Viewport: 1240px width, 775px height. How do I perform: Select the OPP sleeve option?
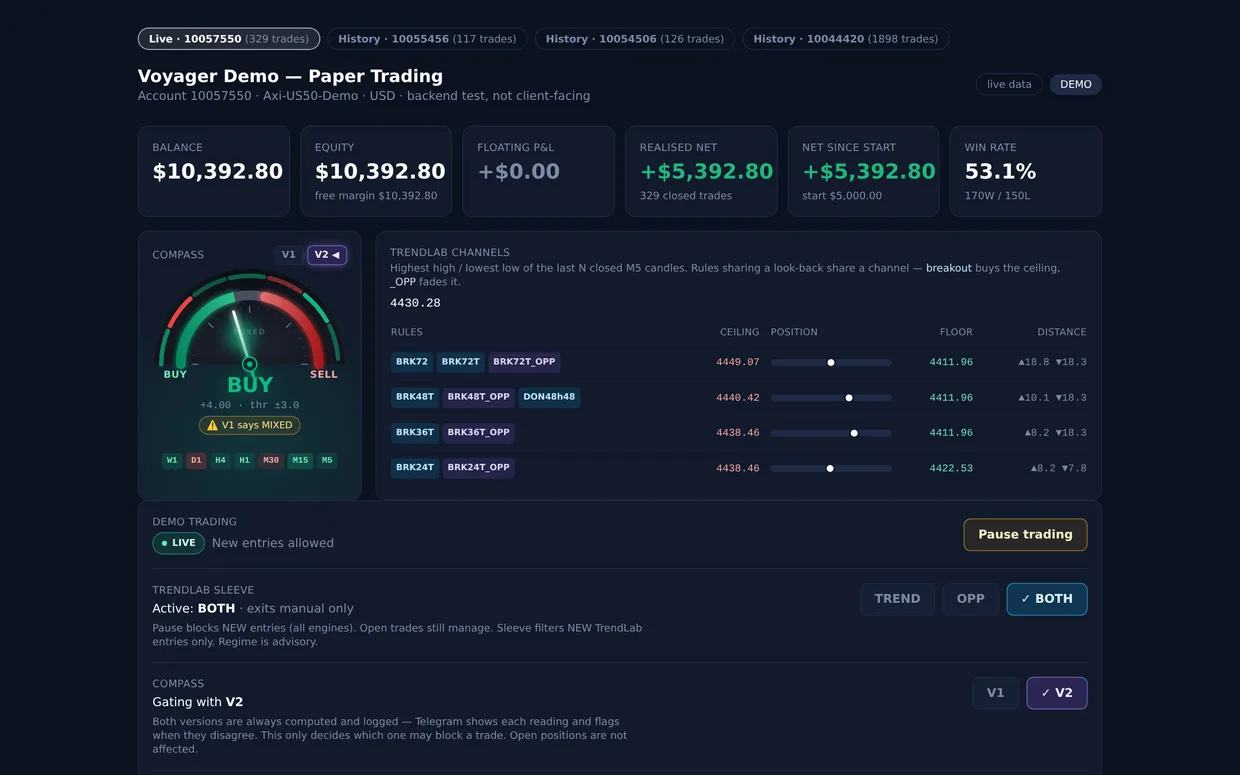[x=970, y=599]
